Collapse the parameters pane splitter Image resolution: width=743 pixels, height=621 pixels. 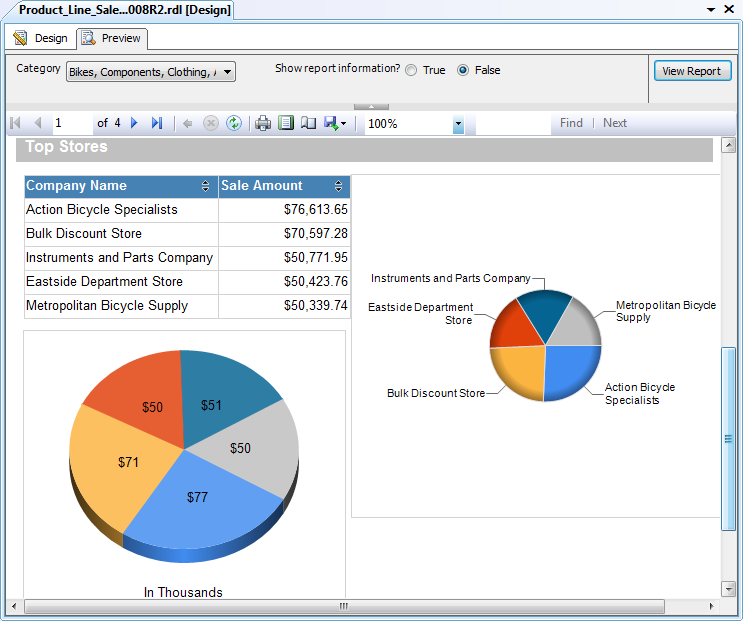pyautogui.click(x=372, y=107)
